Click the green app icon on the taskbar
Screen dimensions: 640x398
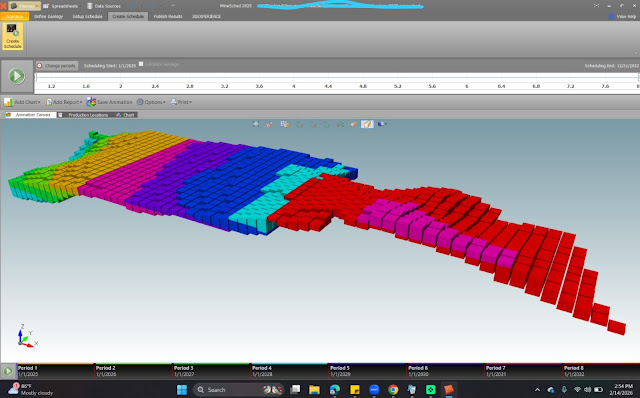[430, 389]
